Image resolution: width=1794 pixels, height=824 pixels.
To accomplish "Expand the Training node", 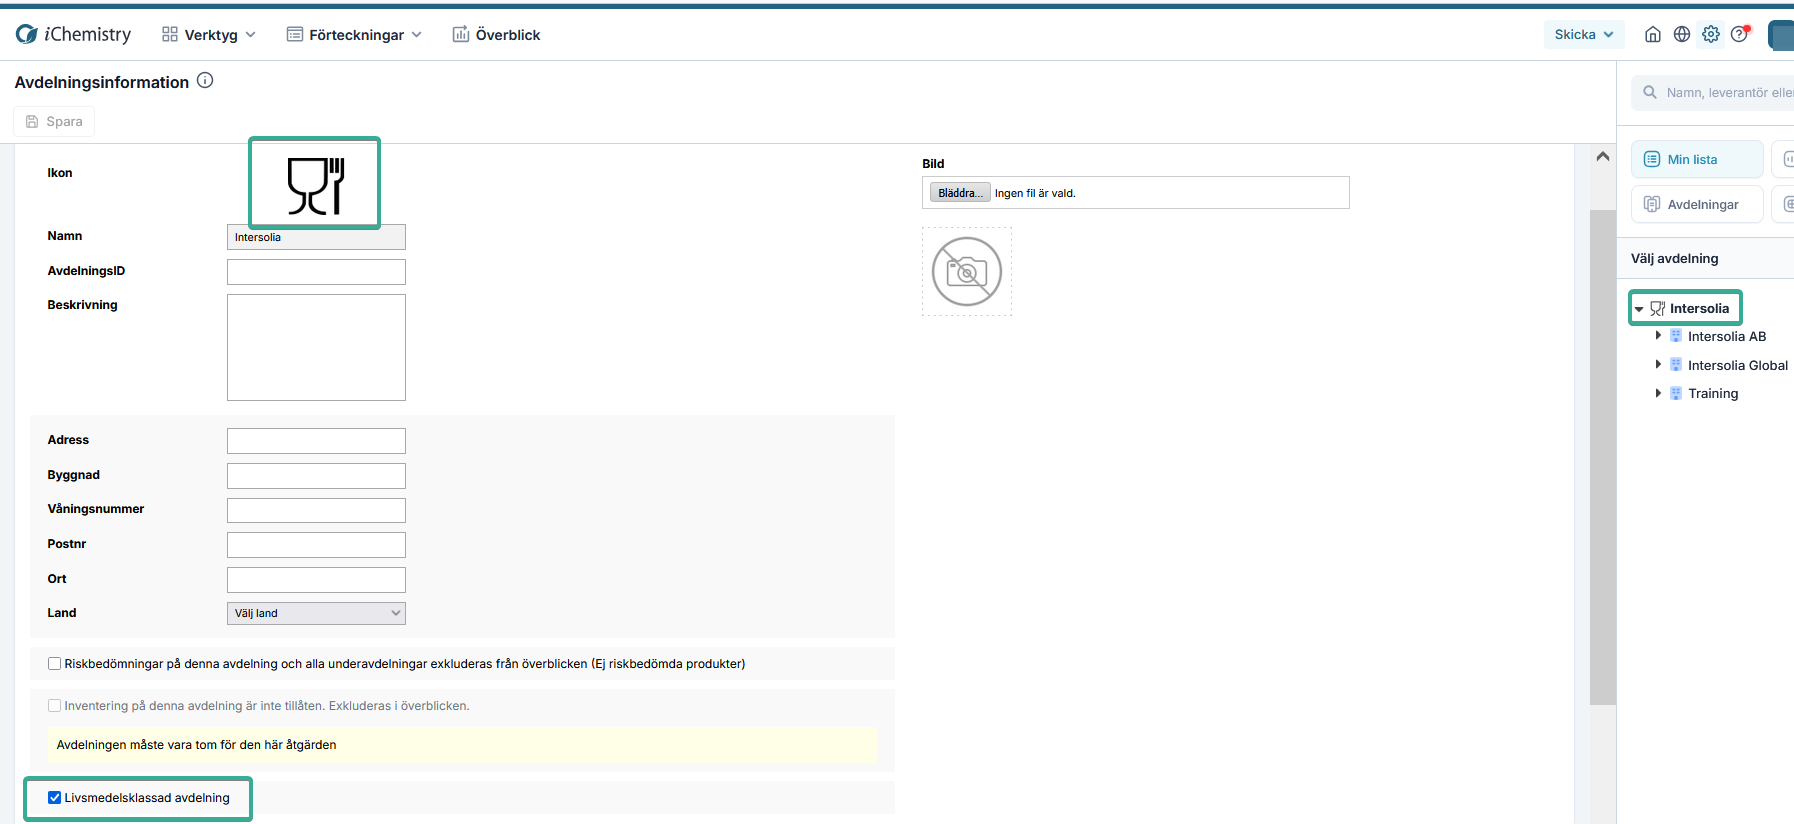I will (x=1658, y=393).
